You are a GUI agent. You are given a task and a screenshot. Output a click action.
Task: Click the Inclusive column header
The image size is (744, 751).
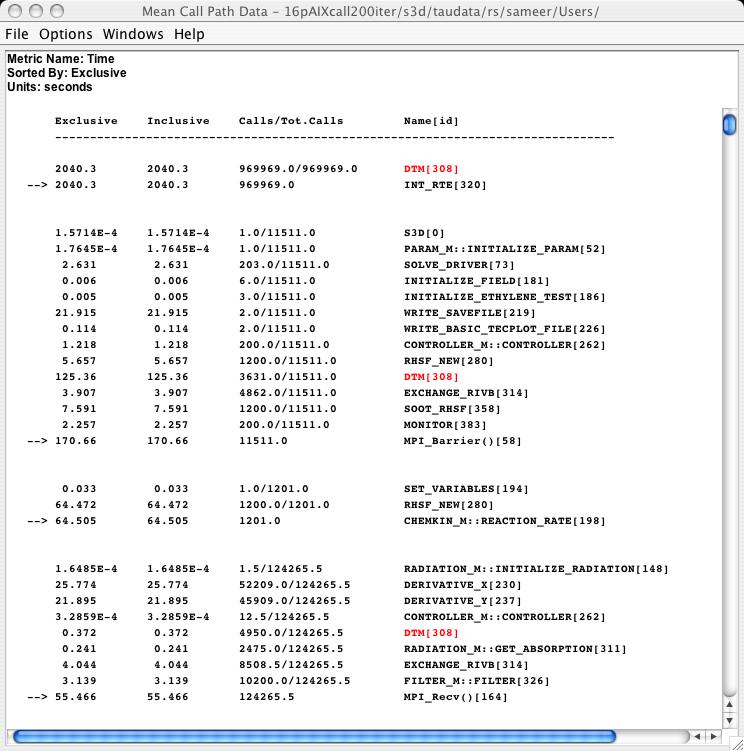click(x=178, y=121)
